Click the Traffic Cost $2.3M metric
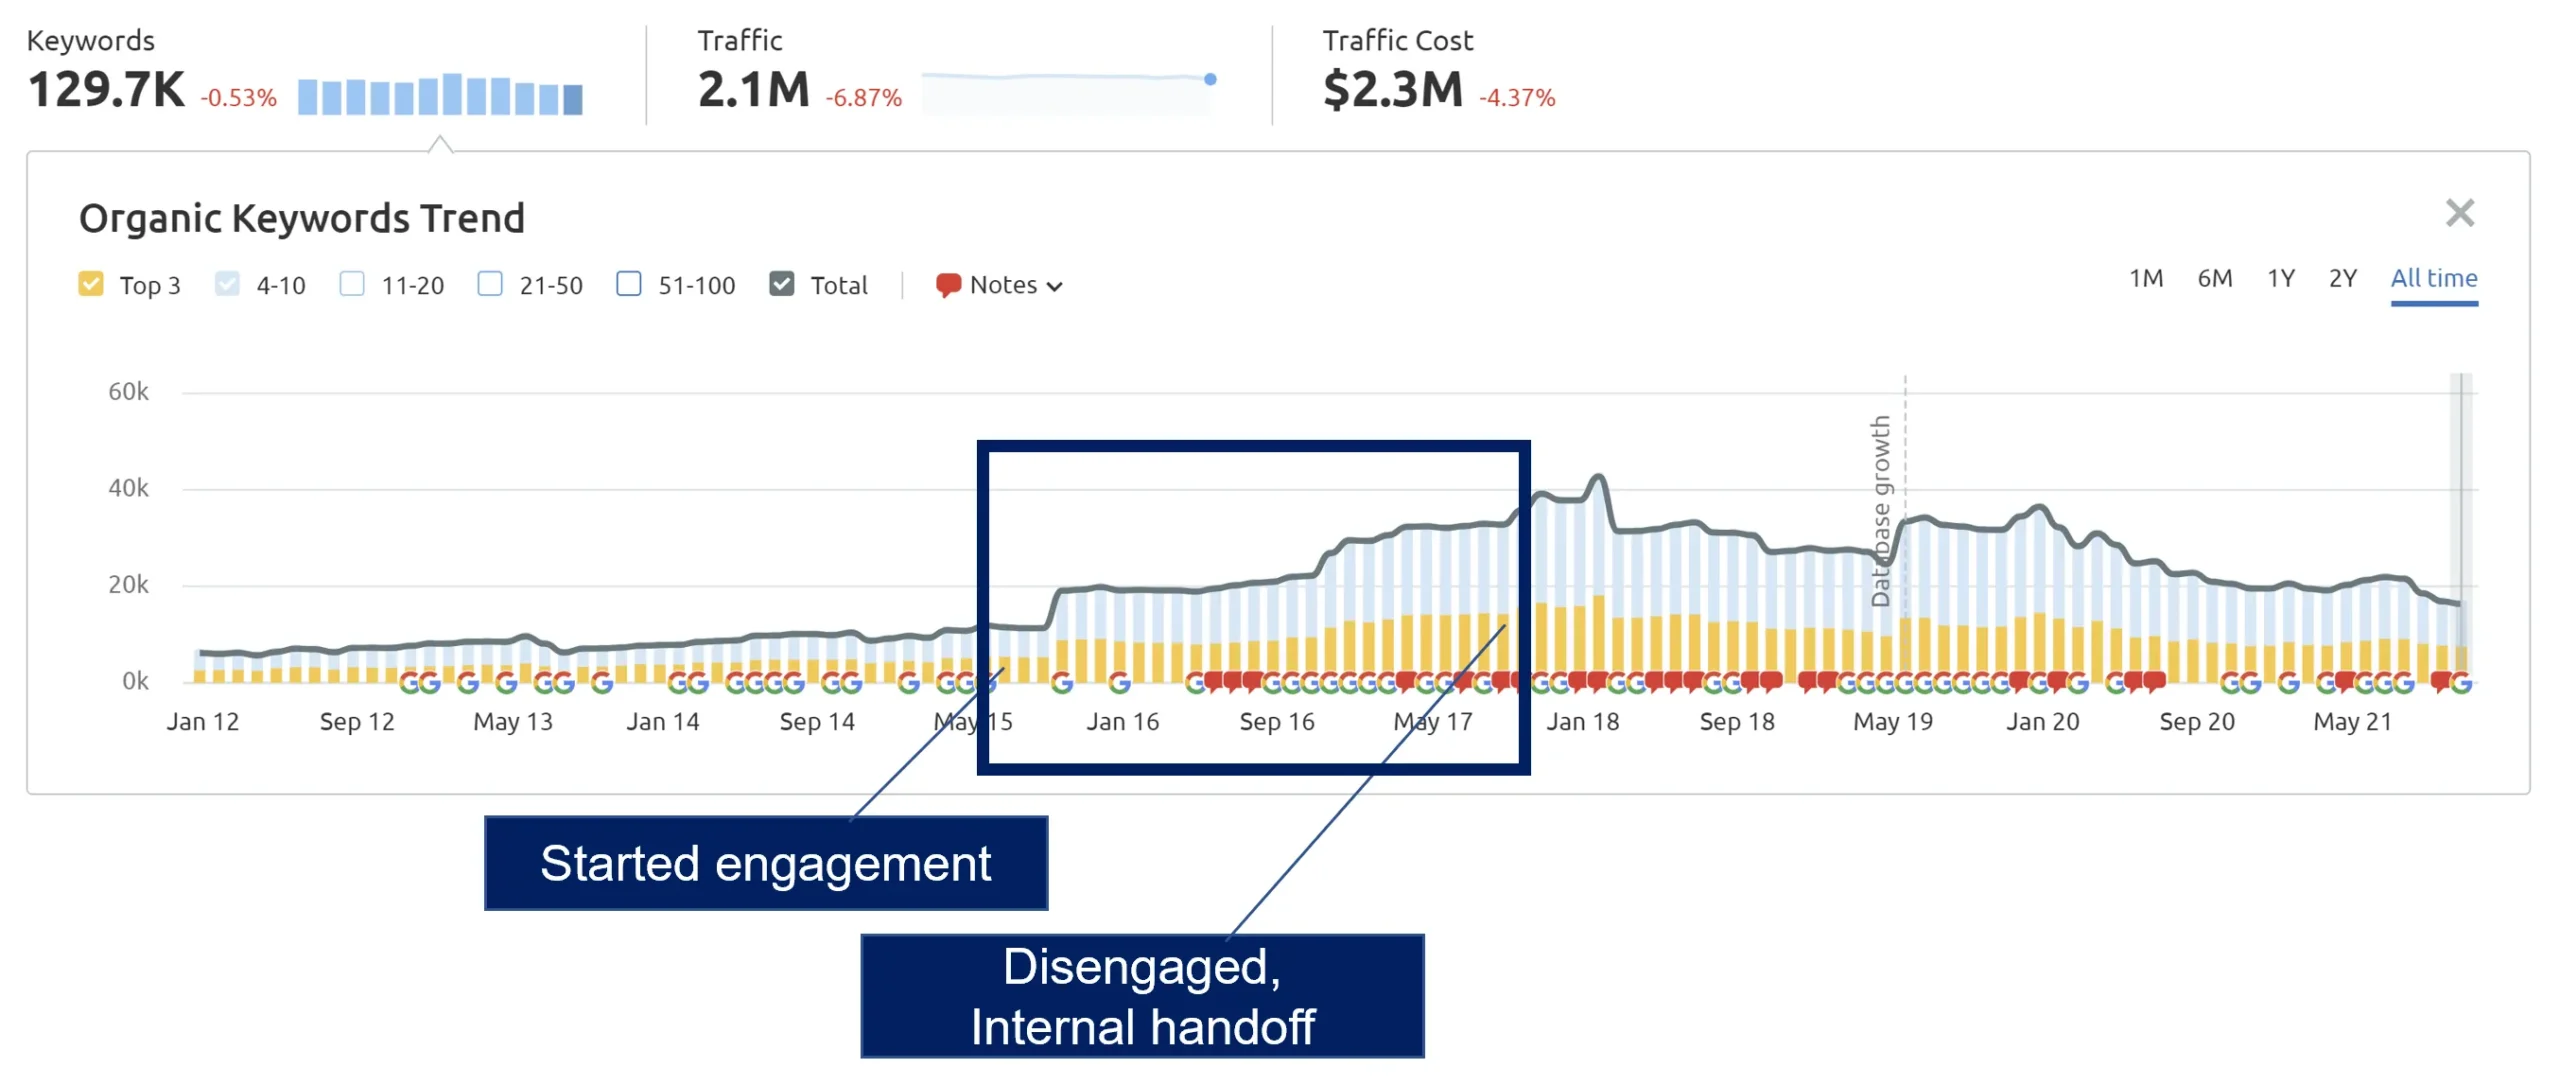Screen dimensions: 2560x1085 1391,90
